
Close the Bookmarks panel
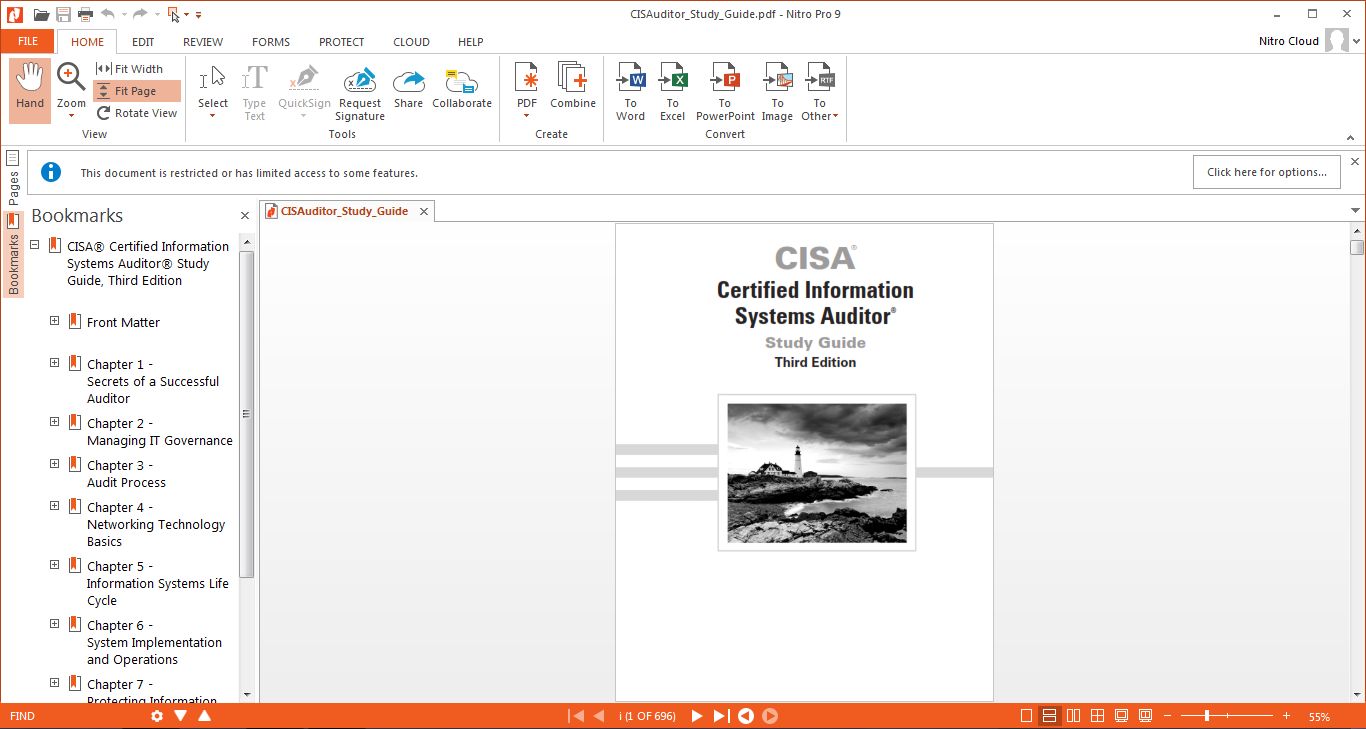coord(245,216)
